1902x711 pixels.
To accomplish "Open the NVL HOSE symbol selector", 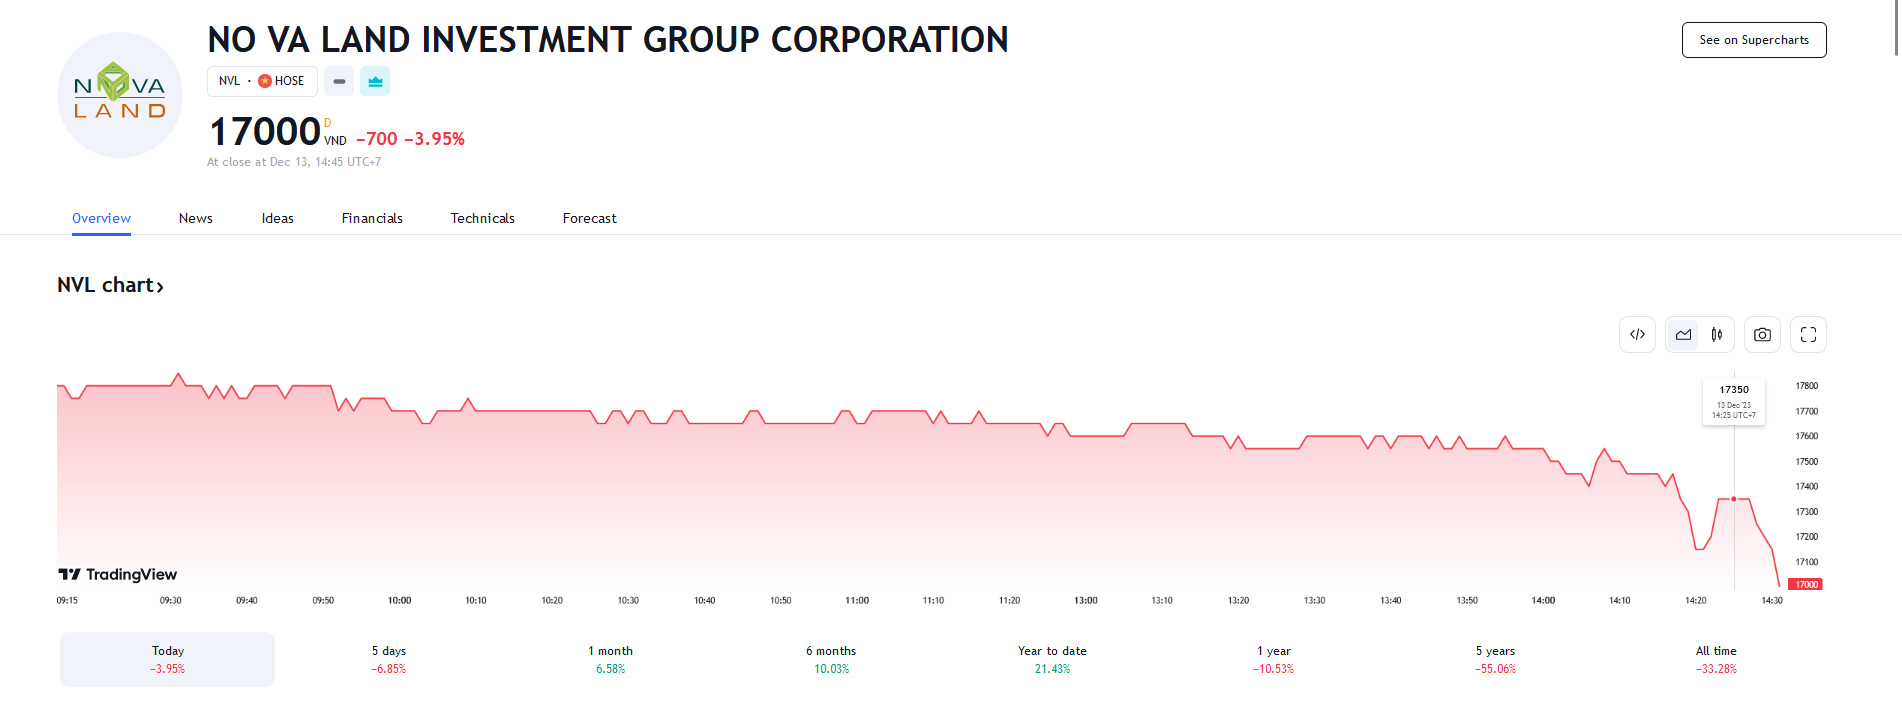I will pyautogui.click(x=262, y=81).
